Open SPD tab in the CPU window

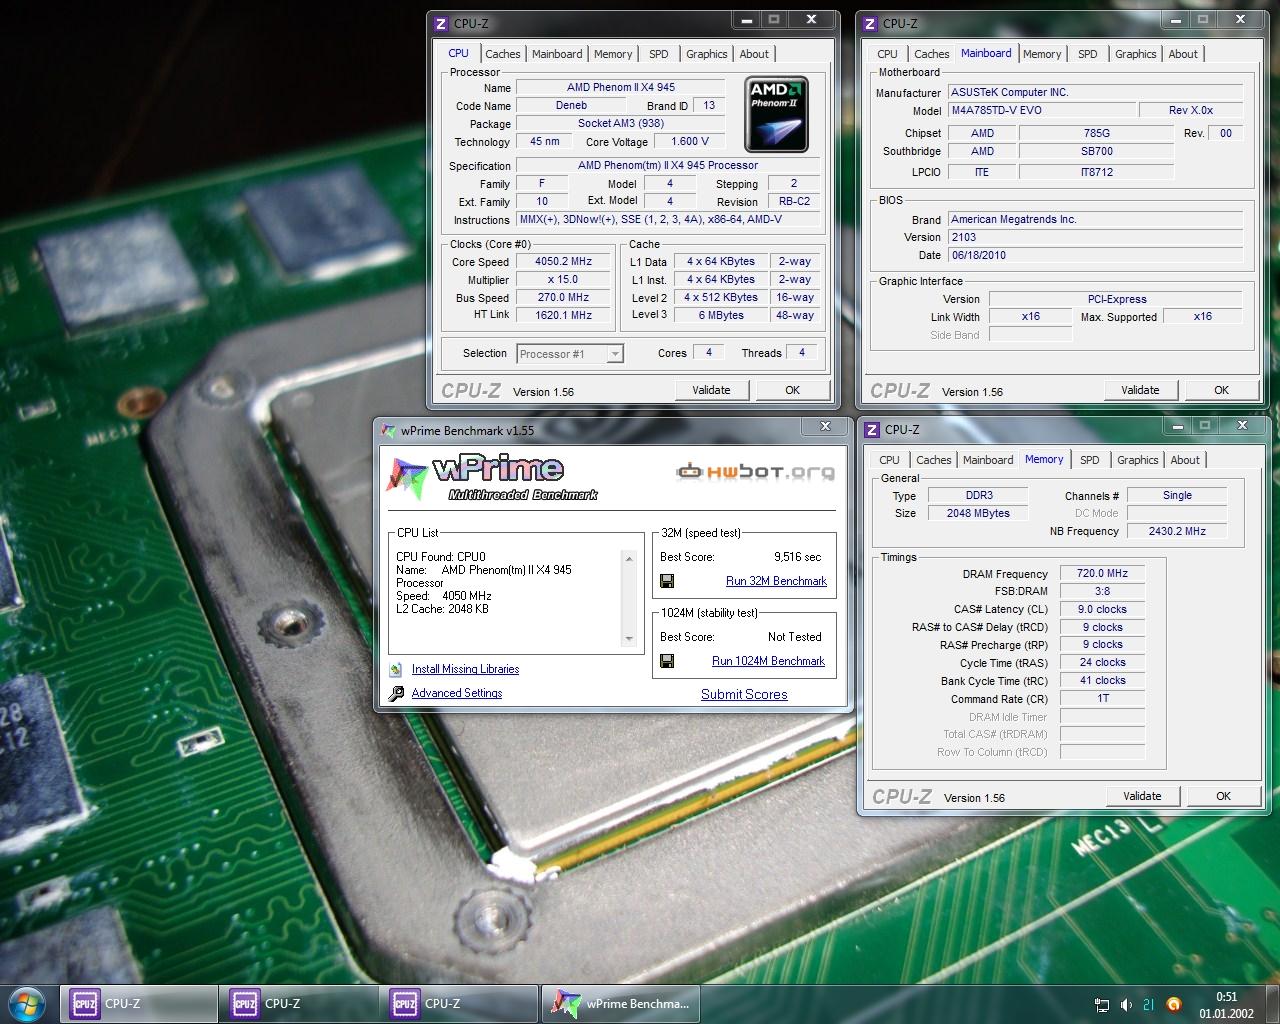tap(658, 54)
